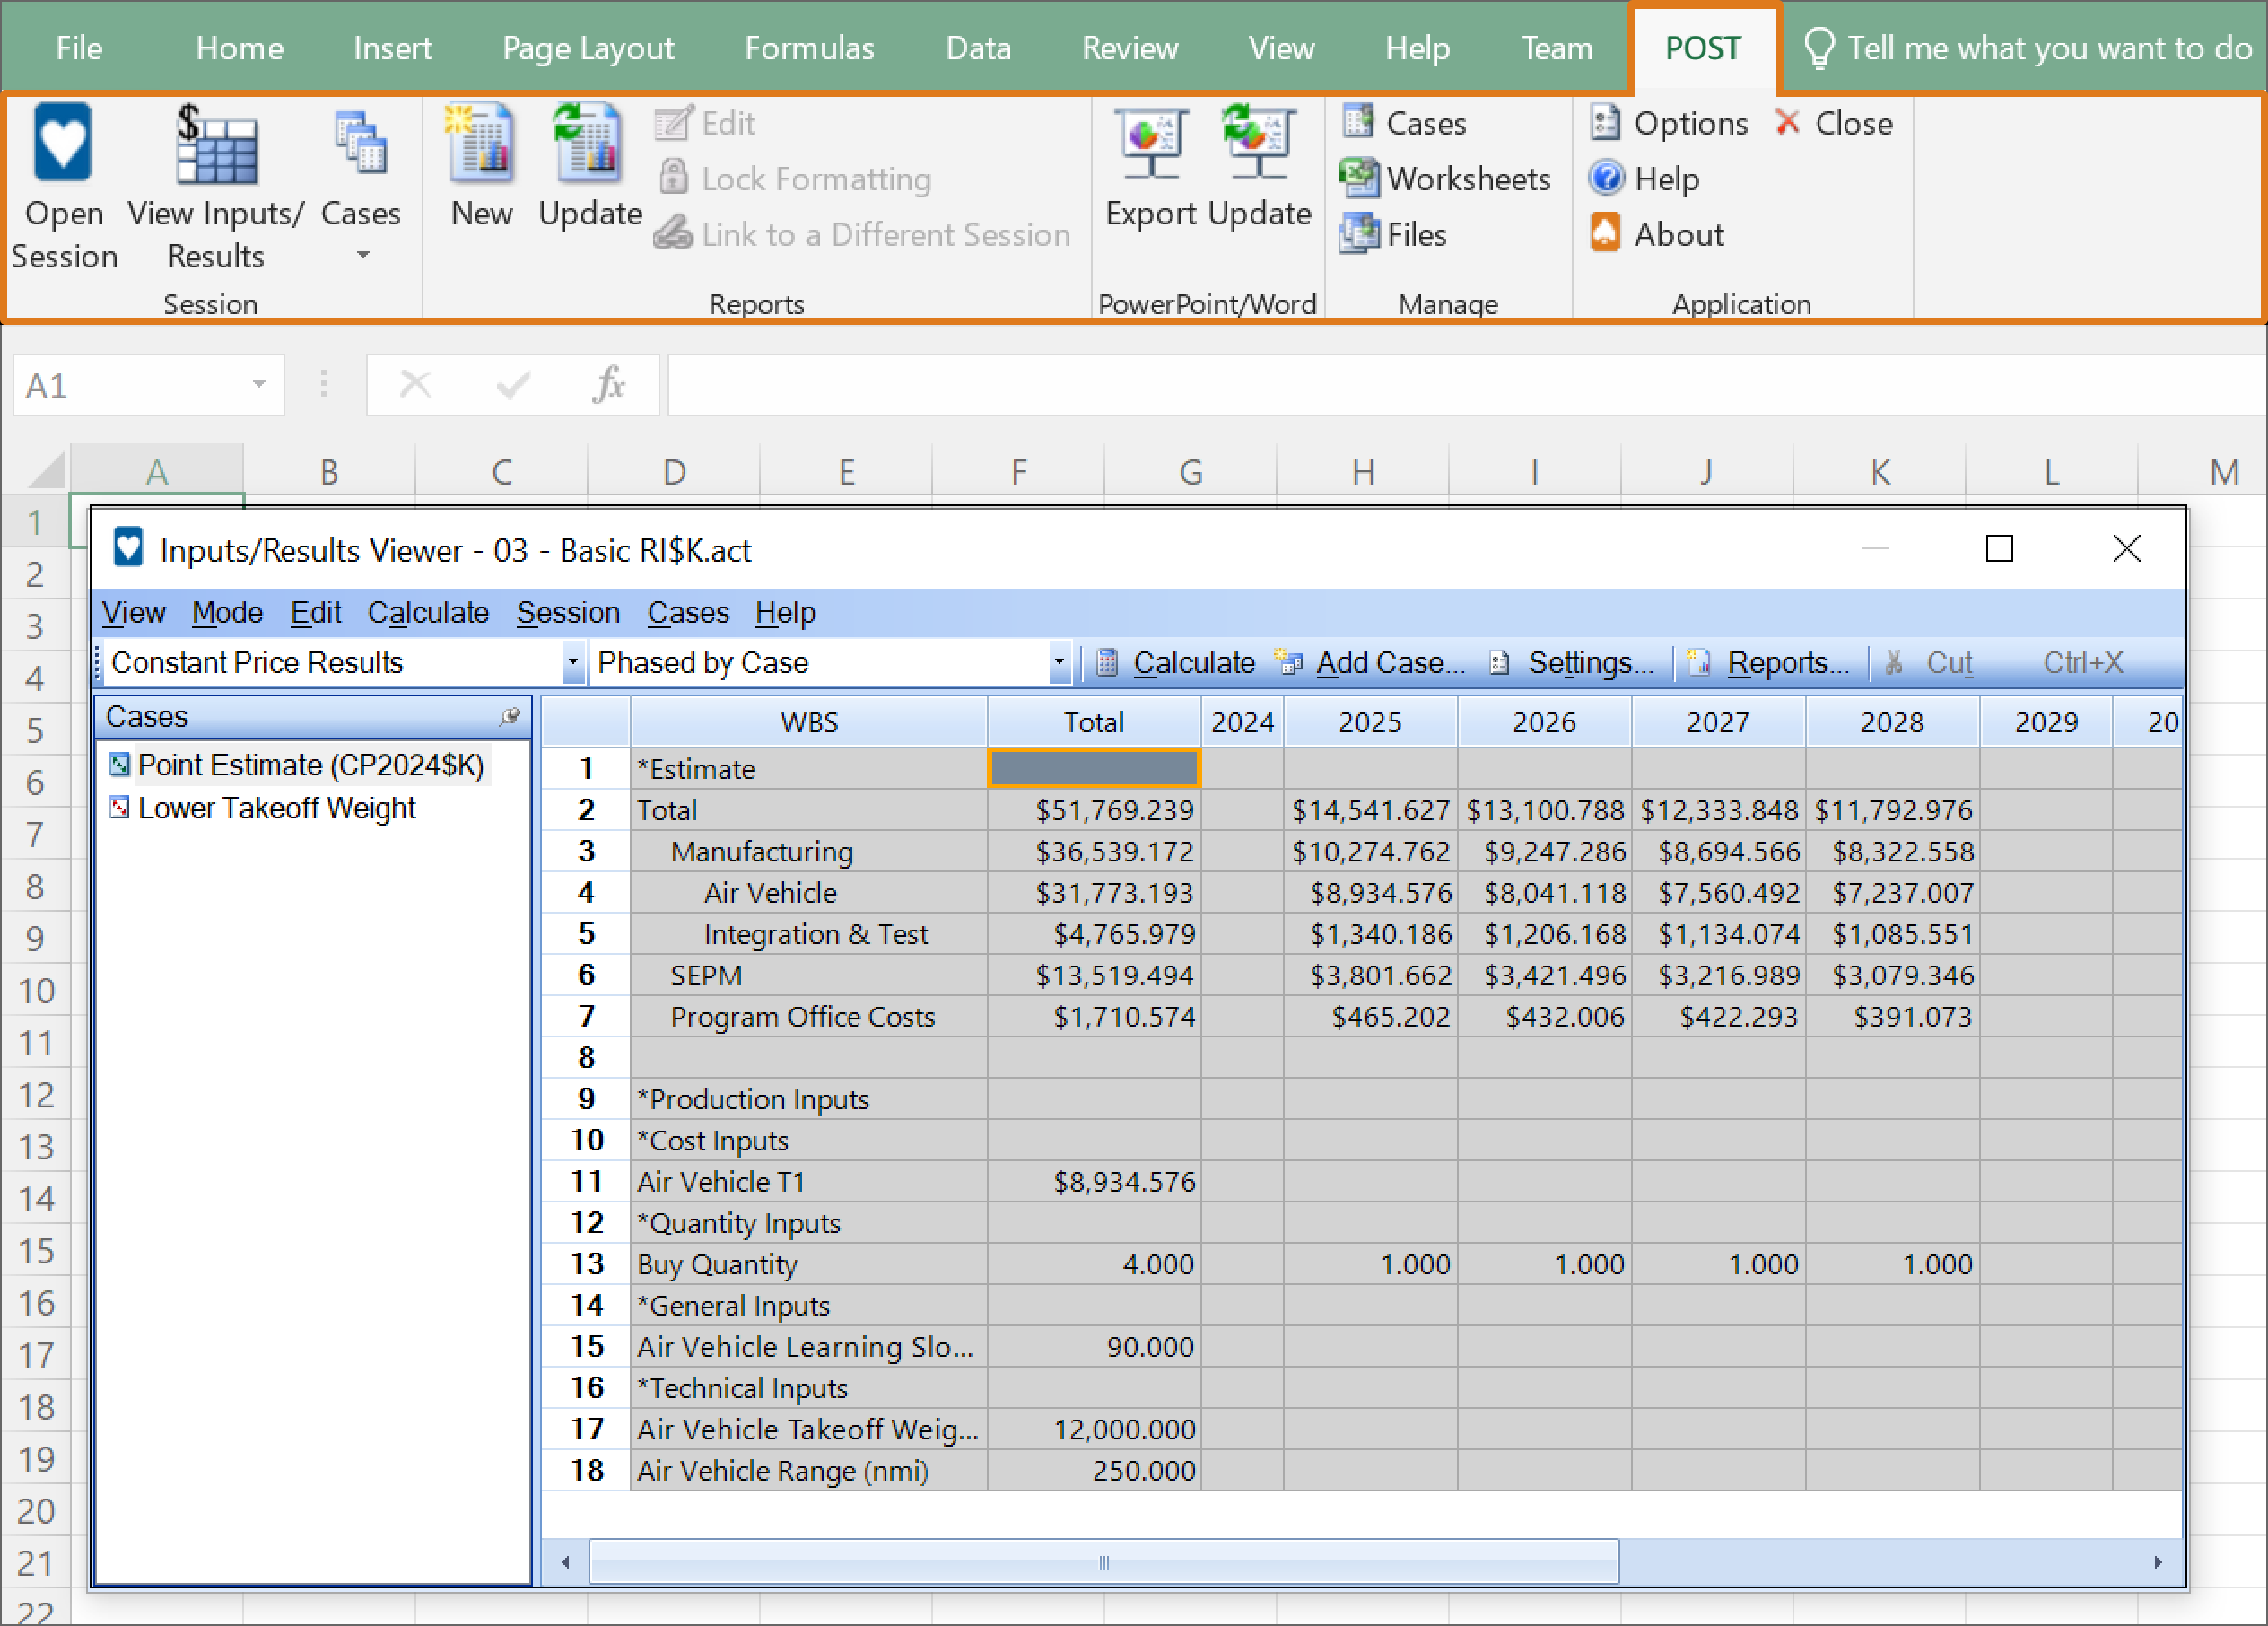
Task: Expand ribbon Cases dropdown arrow
Action: 362,256
